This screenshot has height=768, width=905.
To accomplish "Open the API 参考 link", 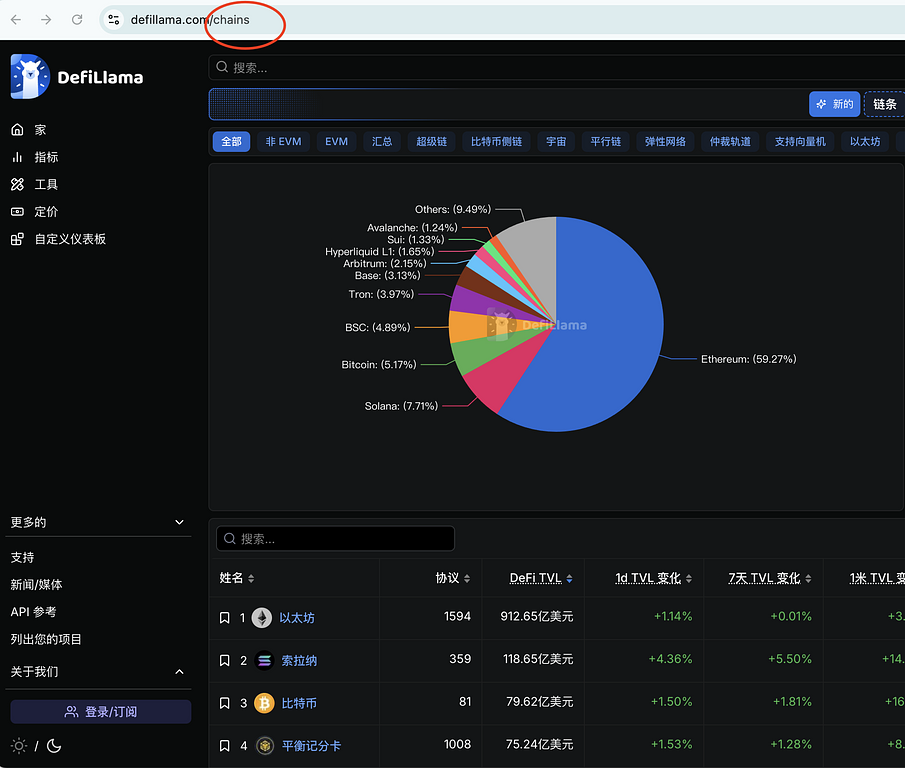I will [x=34, y=612].
